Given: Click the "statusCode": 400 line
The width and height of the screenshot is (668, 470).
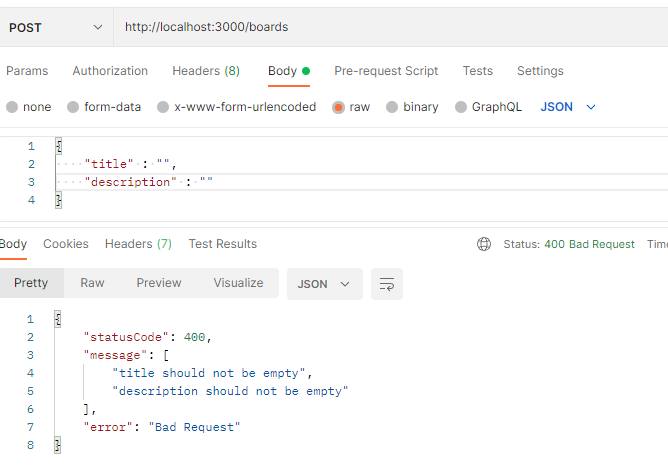Looking at the screenshot, I should tap(147, 337).
